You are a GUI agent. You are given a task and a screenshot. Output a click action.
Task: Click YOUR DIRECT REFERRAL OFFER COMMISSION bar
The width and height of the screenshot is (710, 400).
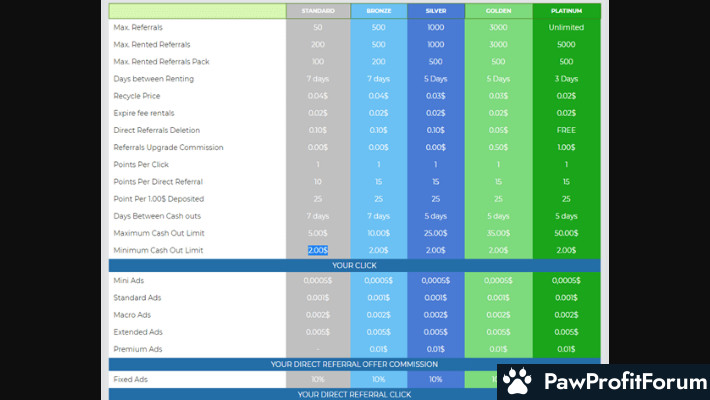(x=354, y=364)
